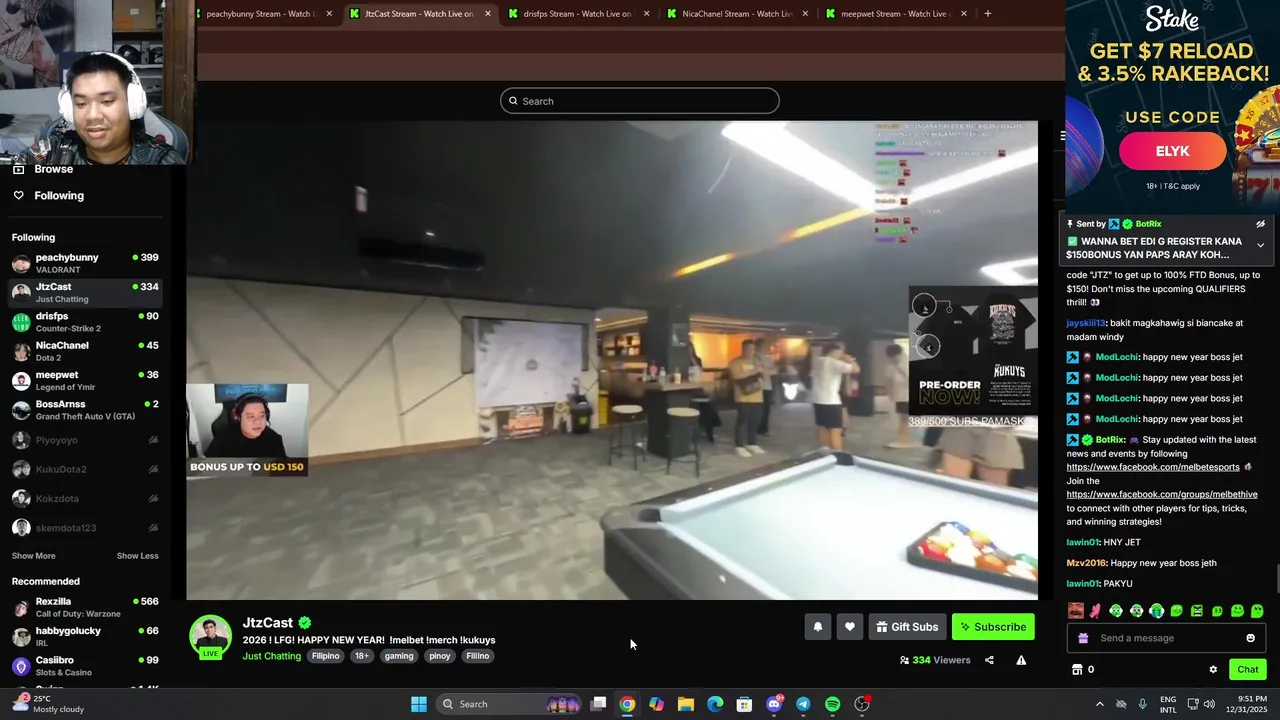The image size is (1280, 720).
Task: Unpin the BotRix pinned message
Action: pos(1260,224)
